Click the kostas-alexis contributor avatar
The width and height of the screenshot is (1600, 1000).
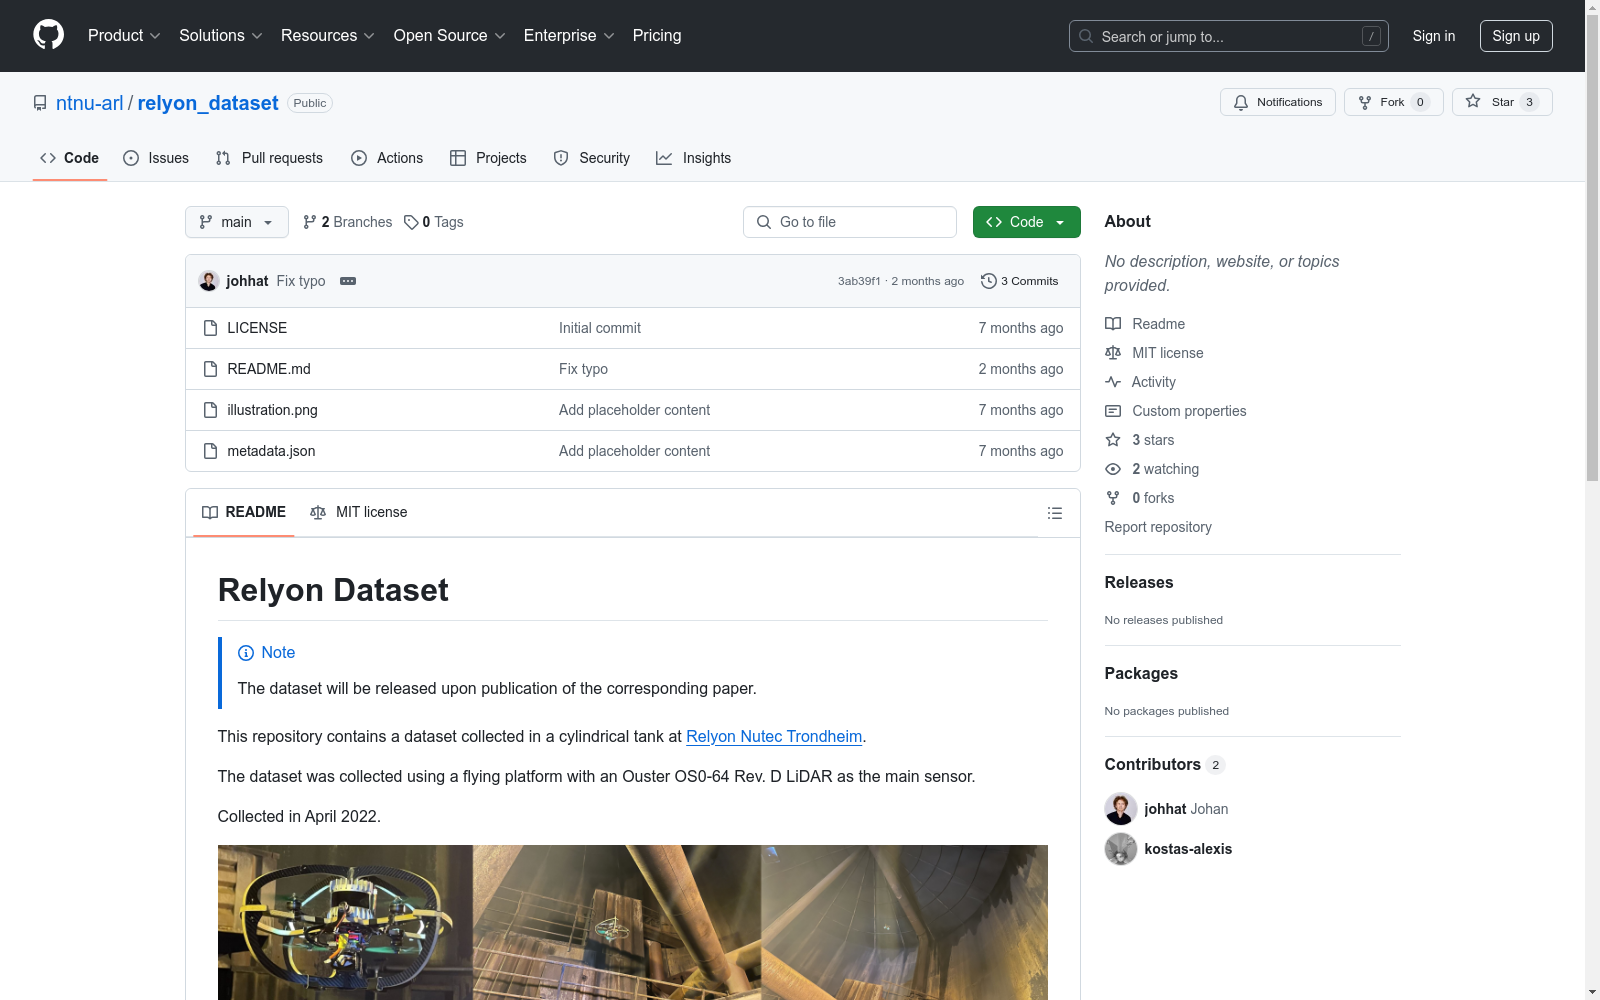(x=1121, y=849)
